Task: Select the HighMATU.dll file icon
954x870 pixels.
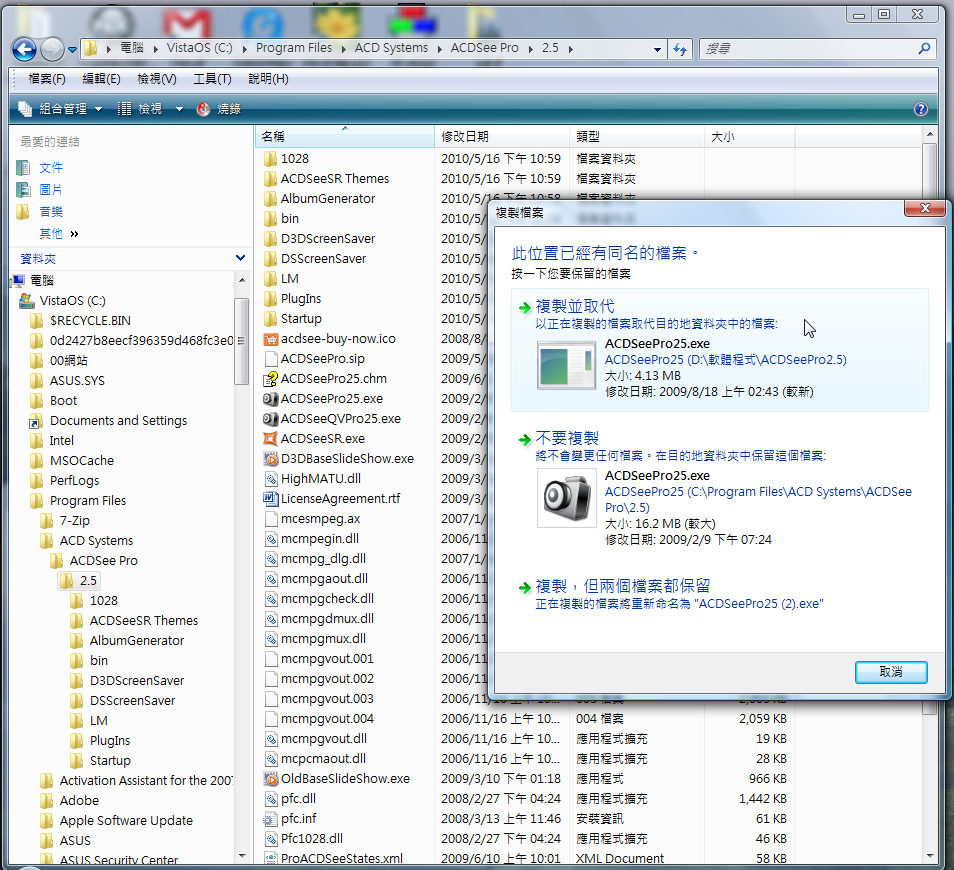Action: click(x=271, y=479)
